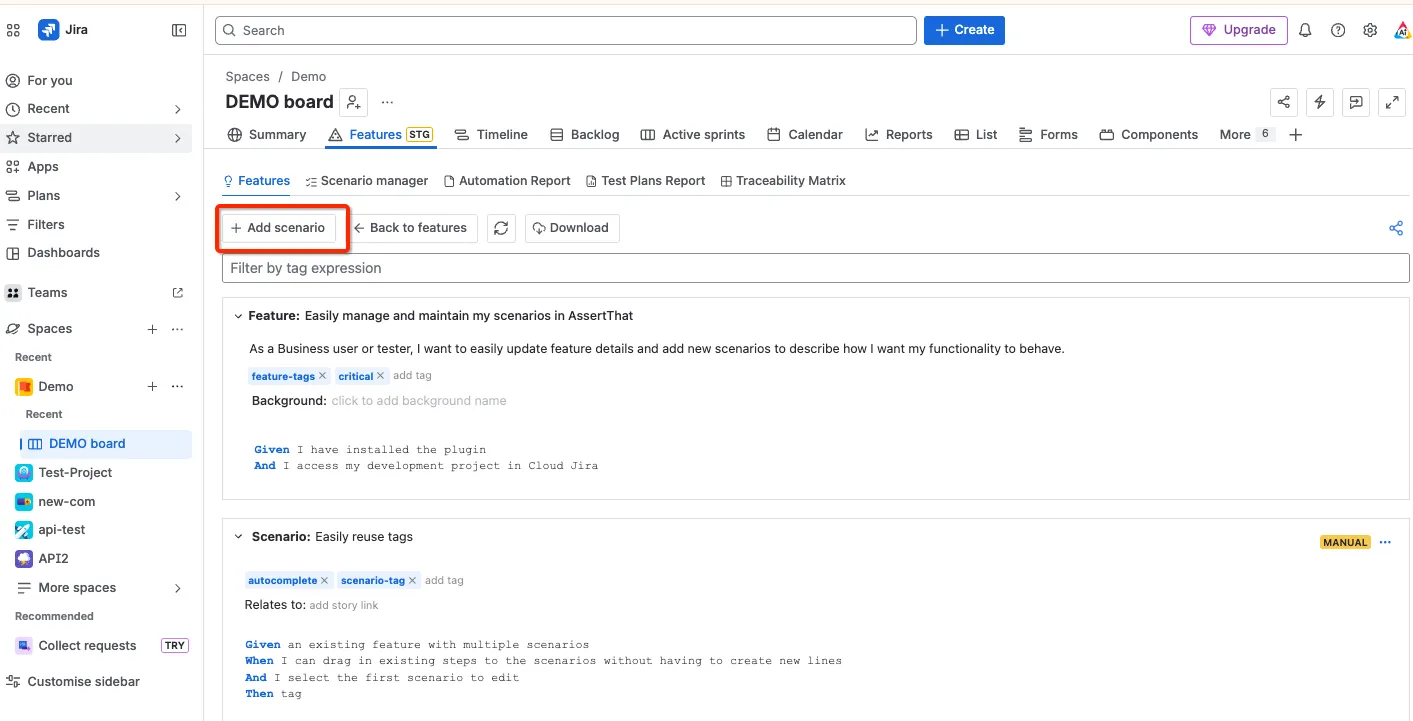Screen dimensions: 1413x721
Task: Open the help question mark icon
Action: 1338,30
